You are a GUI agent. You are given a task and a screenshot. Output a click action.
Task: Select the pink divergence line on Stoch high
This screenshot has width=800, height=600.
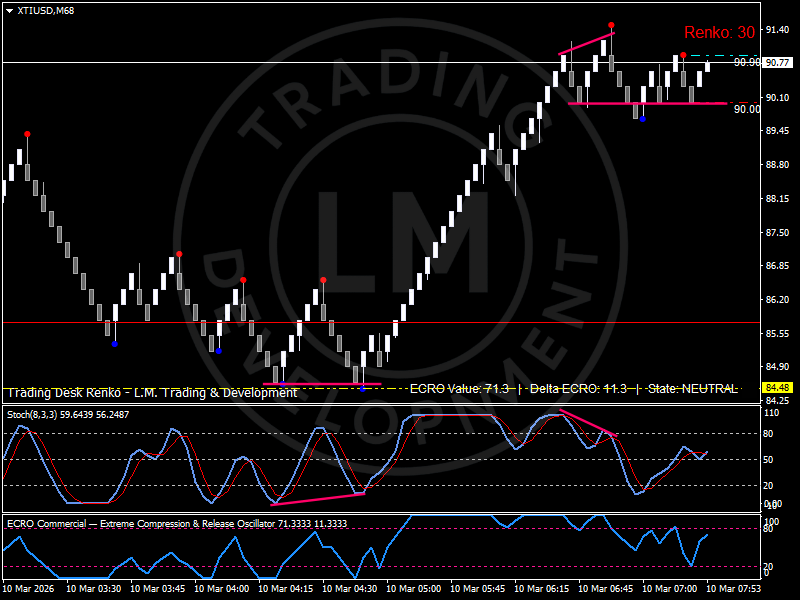coord(588,422)
